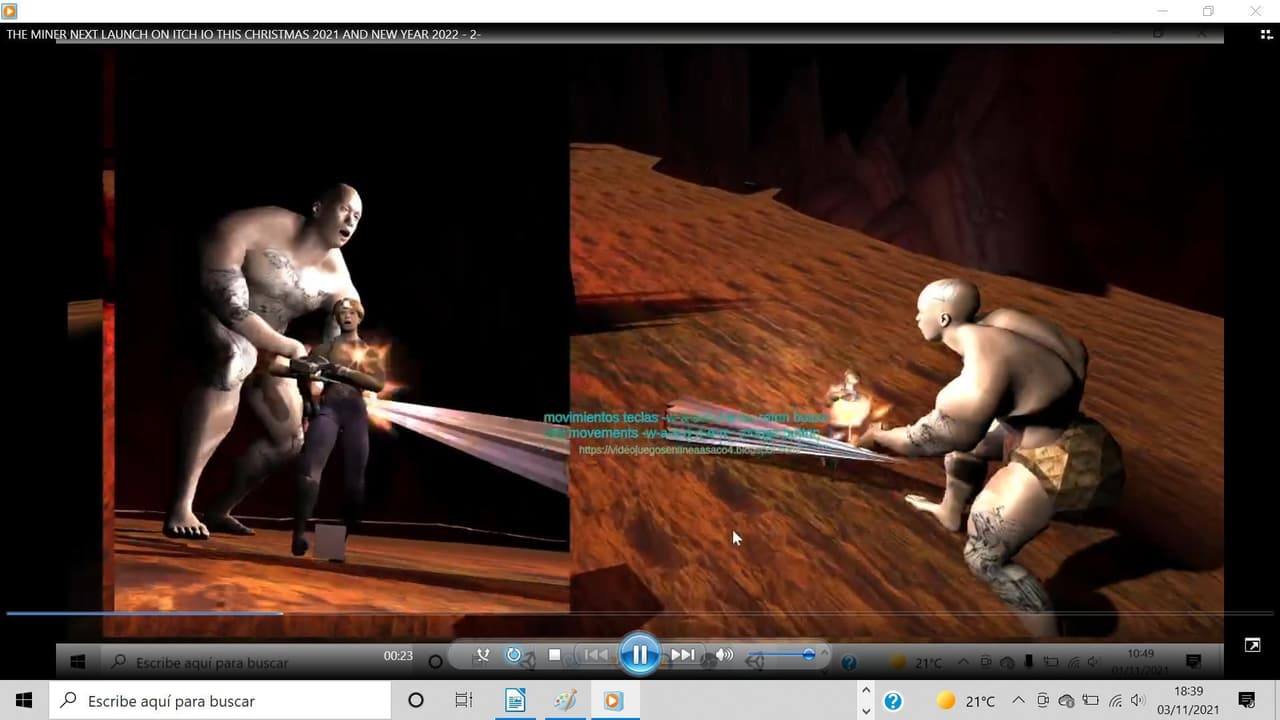Go to the previous track
The image size is (1280, 720).
pyautogui.click(x=596, y=655)
